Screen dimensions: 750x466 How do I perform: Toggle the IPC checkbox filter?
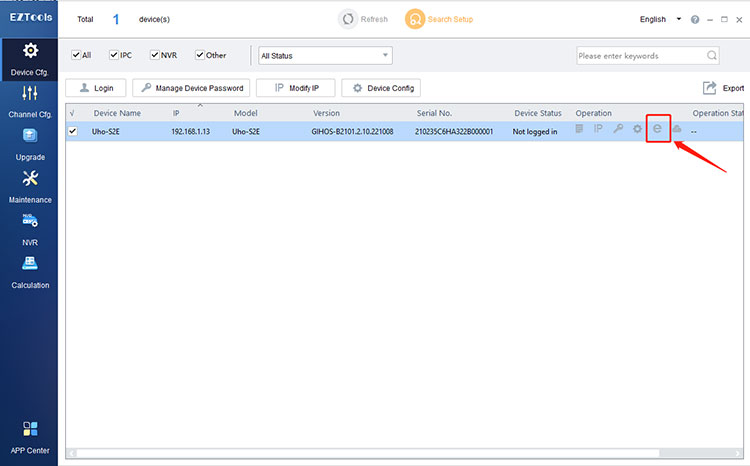[x=114, y=55]
